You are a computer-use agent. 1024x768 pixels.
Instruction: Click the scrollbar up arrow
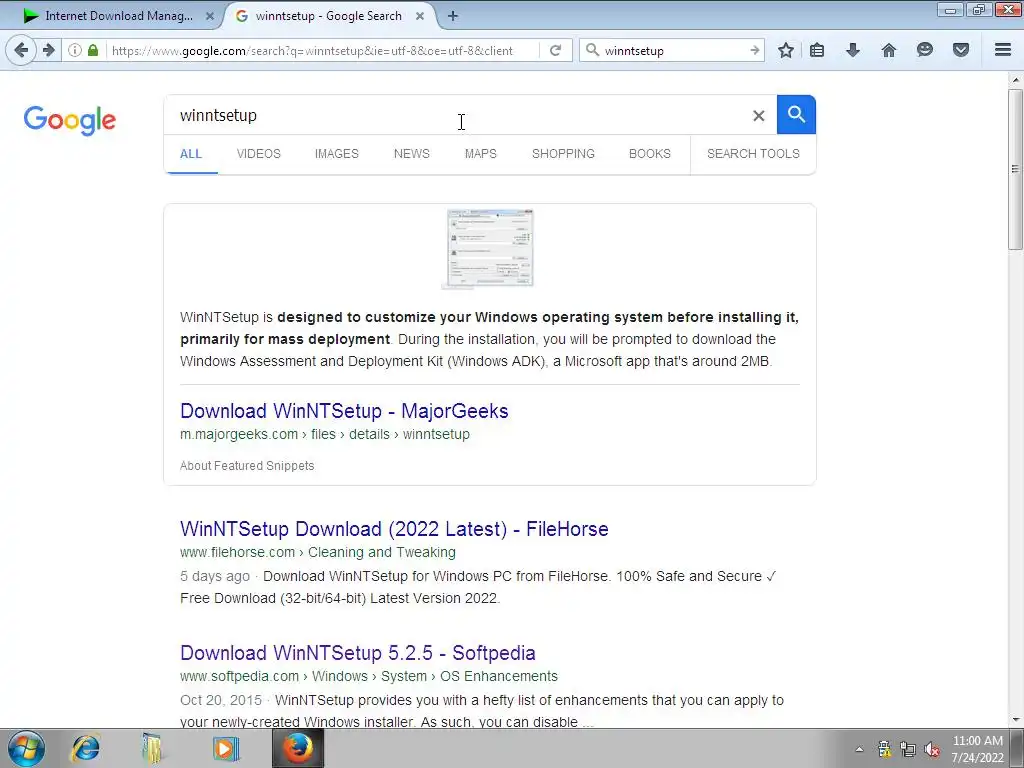click(1015, 80)
